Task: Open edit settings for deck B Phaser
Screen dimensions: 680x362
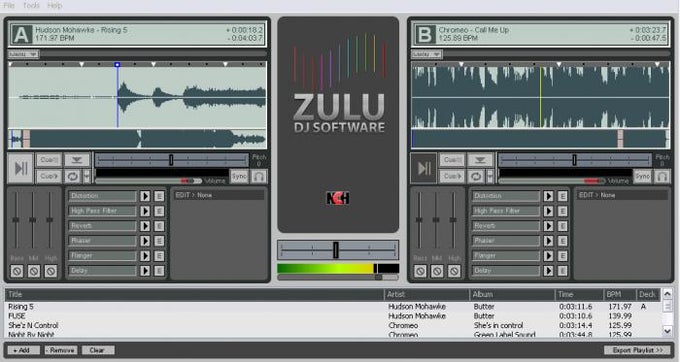Action: (x=562, y=241)
